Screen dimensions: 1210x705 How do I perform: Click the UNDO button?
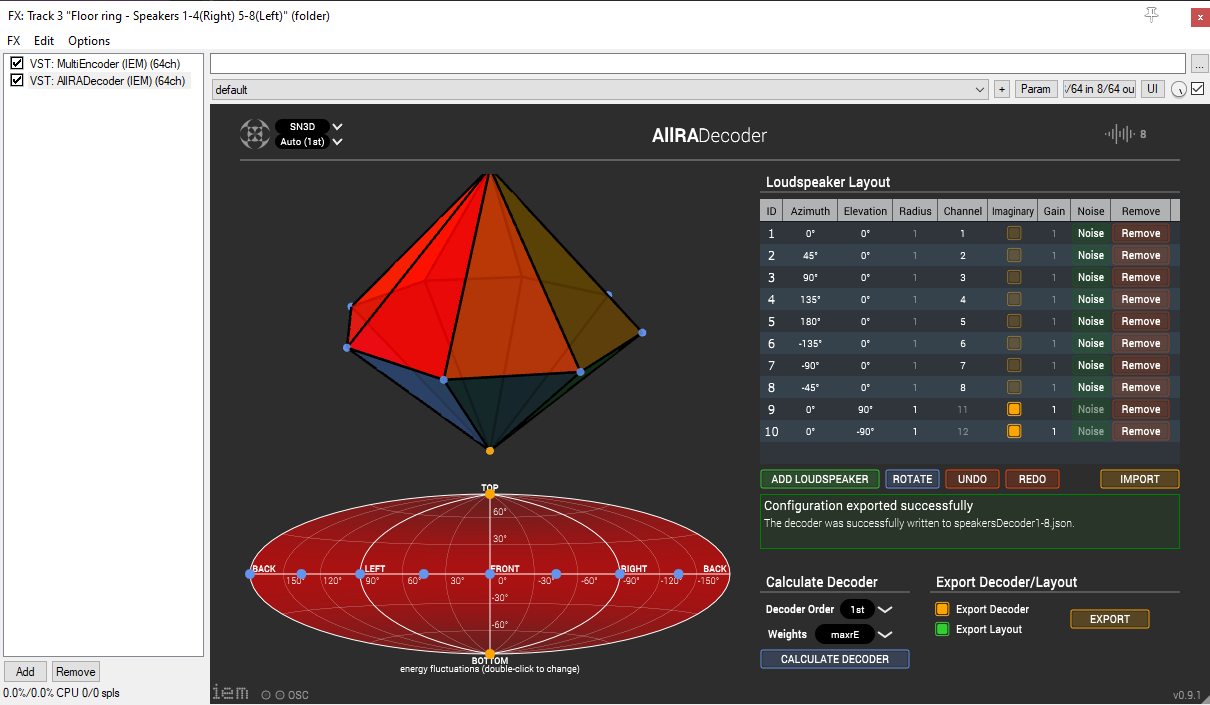(x=972, y=479)
